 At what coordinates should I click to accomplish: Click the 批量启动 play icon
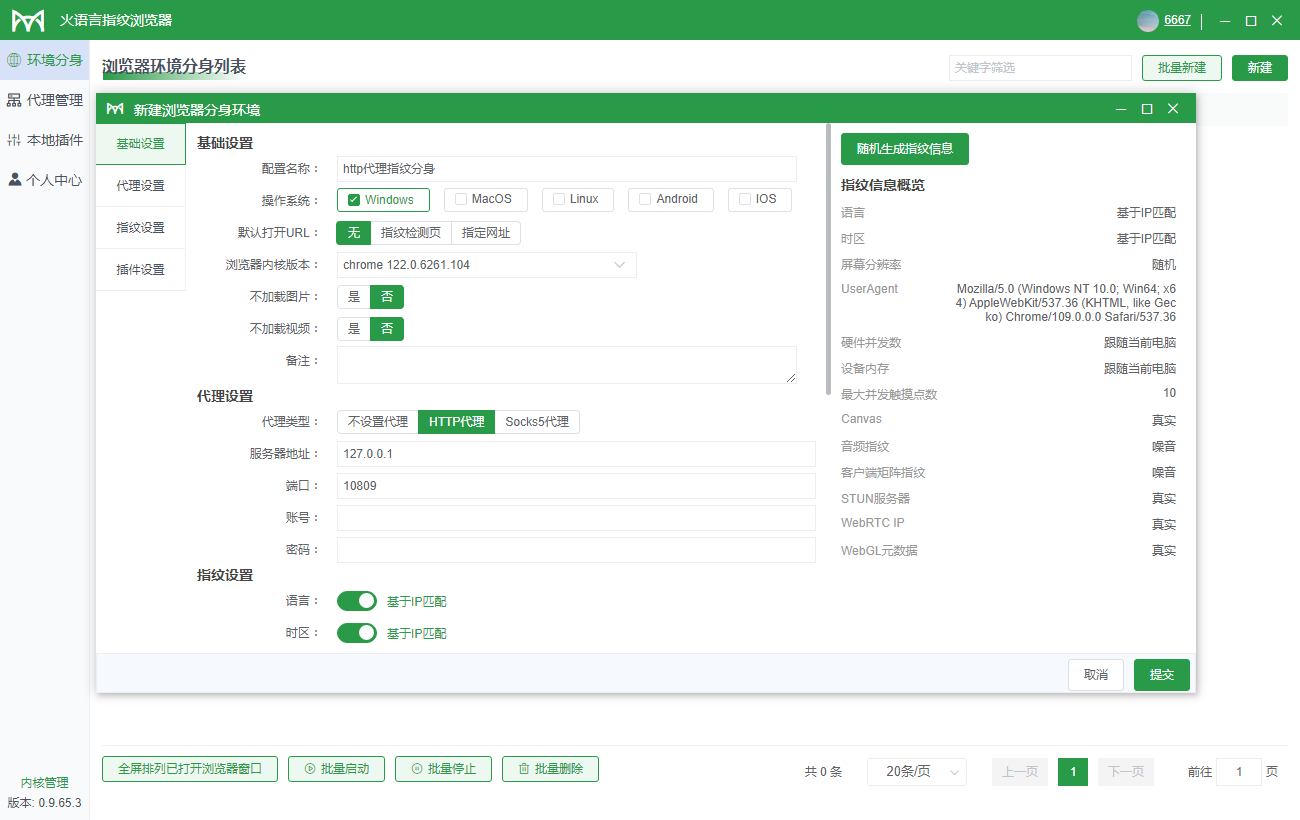pyautogui.click(x=310, y=769)
